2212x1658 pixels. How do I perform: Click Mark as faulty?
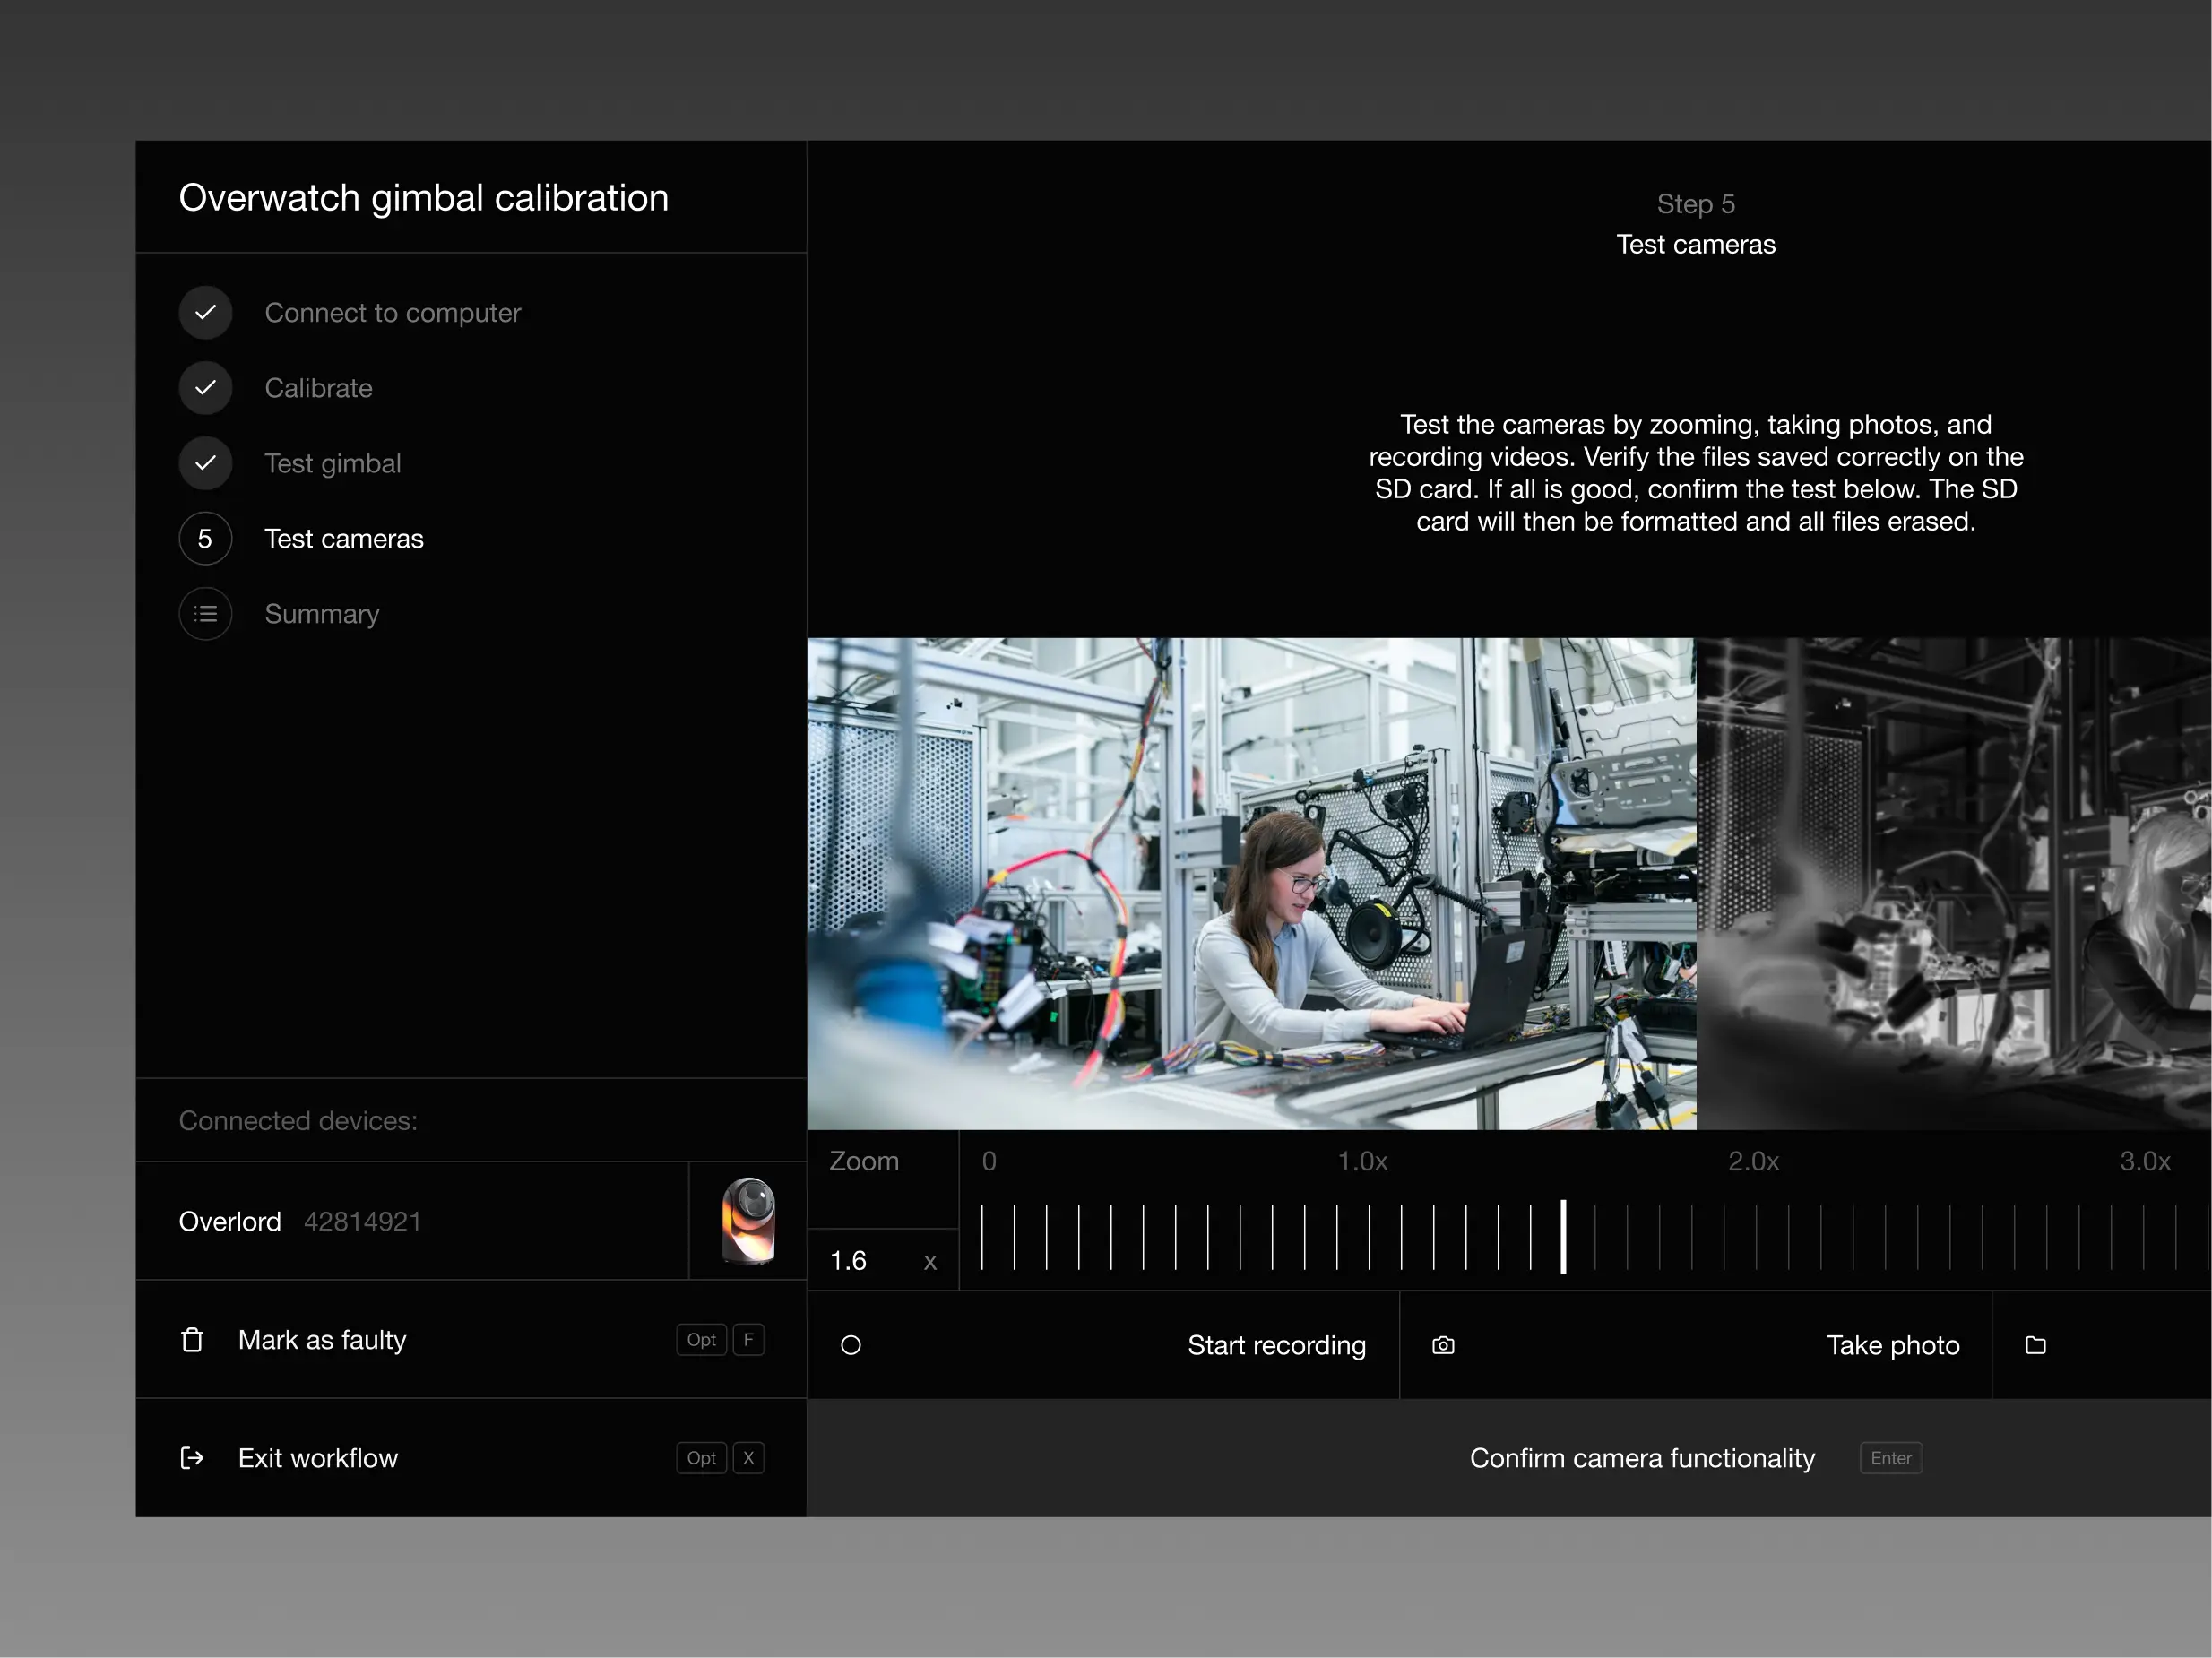pos(471,1339)
